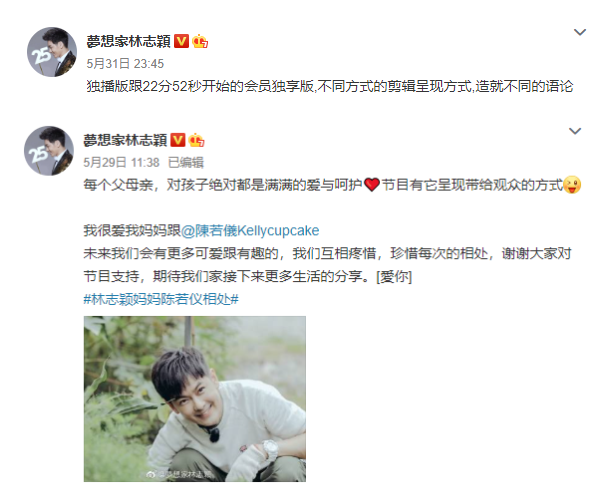Open the #林志颖妈妈陈若仪相处# hashtag topic
The width and height of the screenshot is (609, 501).
[x=161, y=299]
